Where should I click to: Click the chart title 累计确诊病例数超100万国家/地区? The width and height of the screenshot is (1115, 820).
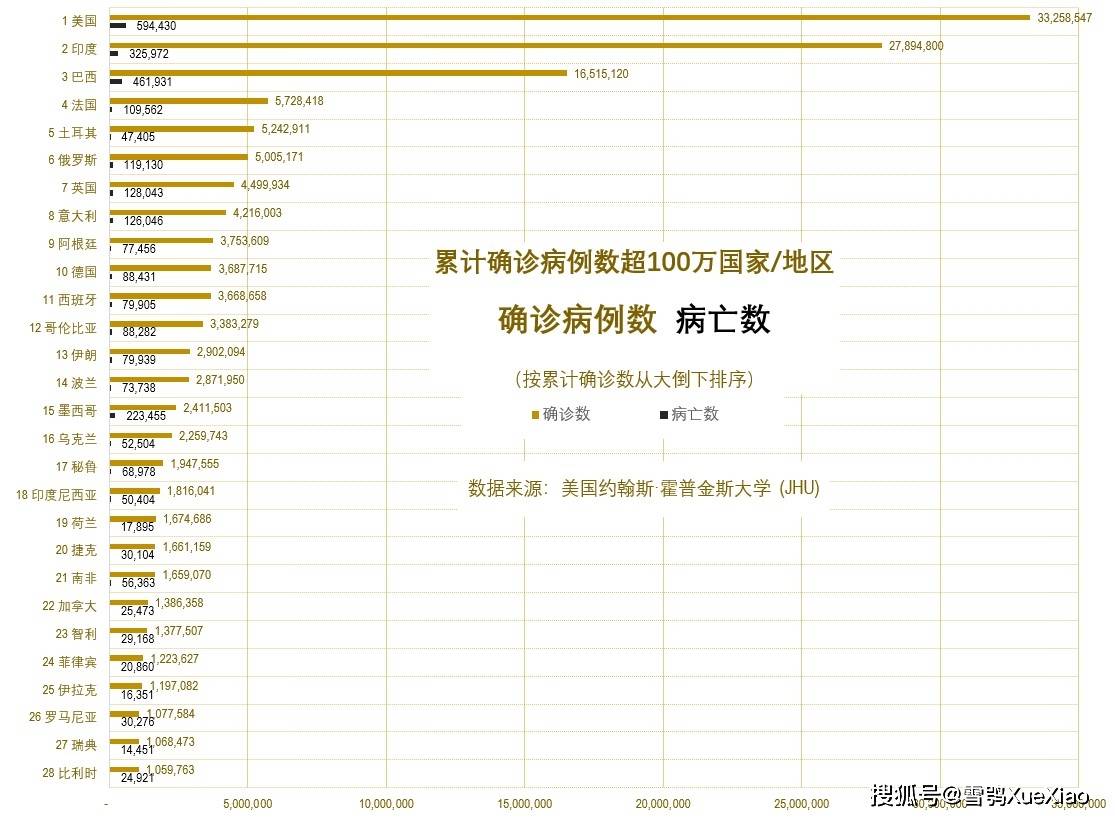pyautogui.click(x=635, y=263)
